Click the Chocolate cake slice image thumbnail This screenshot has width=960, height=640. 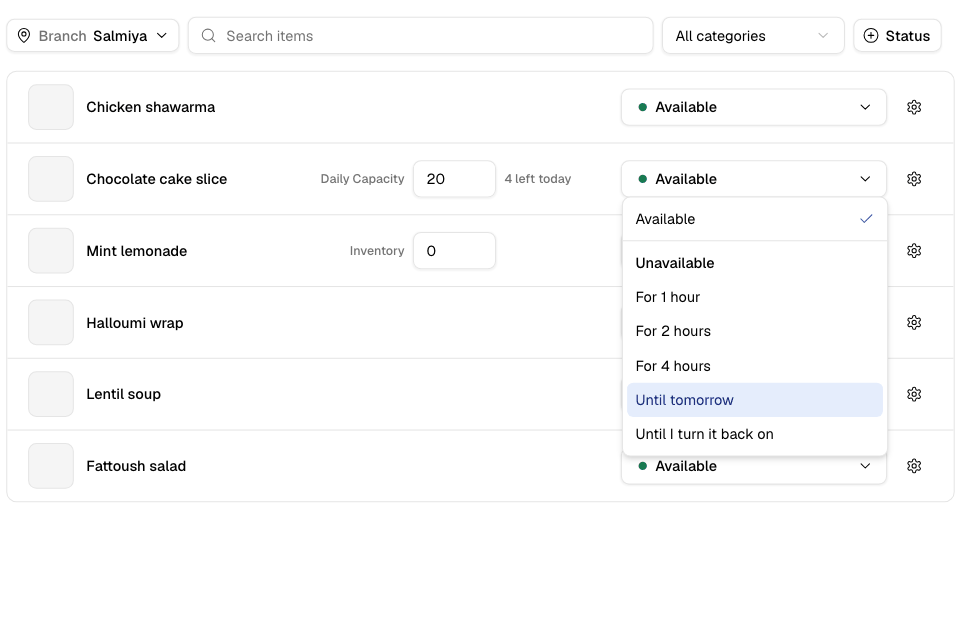51,179
